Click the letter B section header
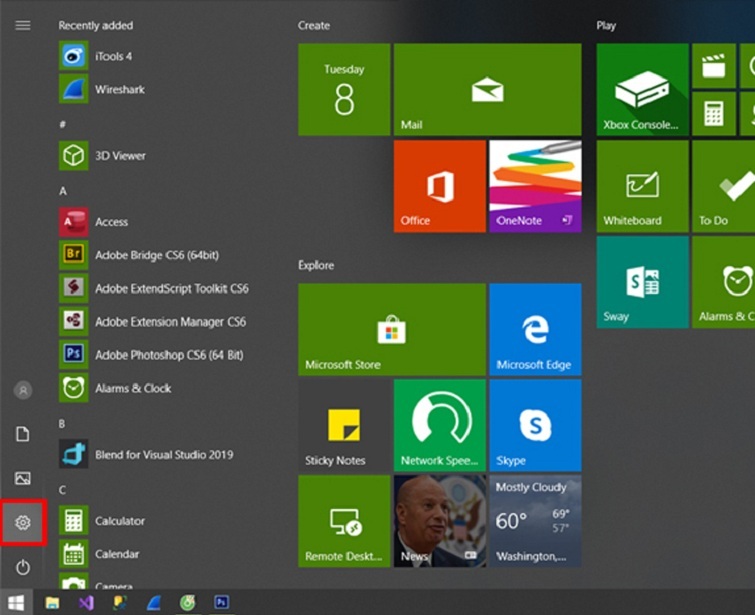This screenshot has height=615, width=755. (62, 423)
